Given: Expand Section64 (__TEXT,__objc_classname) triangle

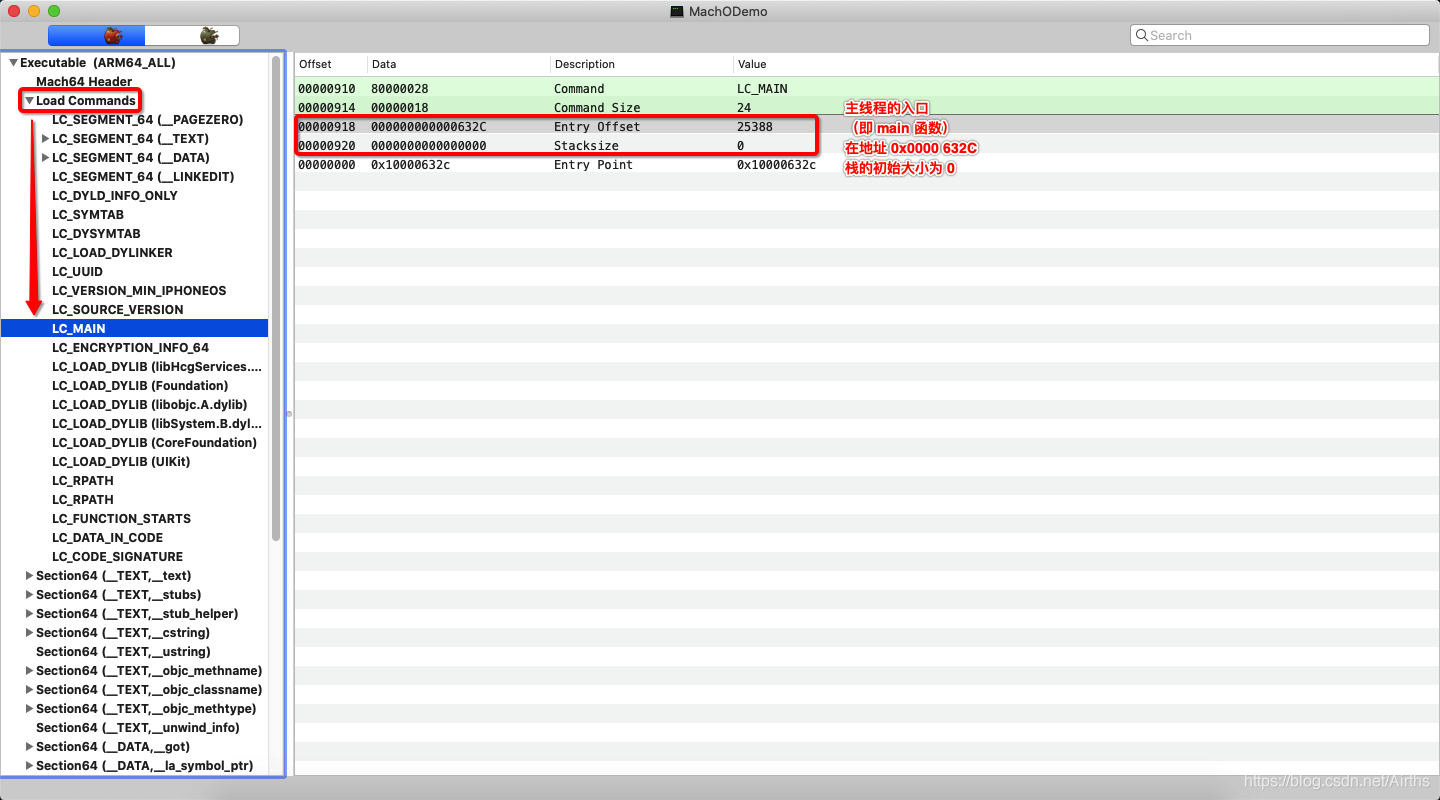Looking at the screenshot, I should point(29,690).
